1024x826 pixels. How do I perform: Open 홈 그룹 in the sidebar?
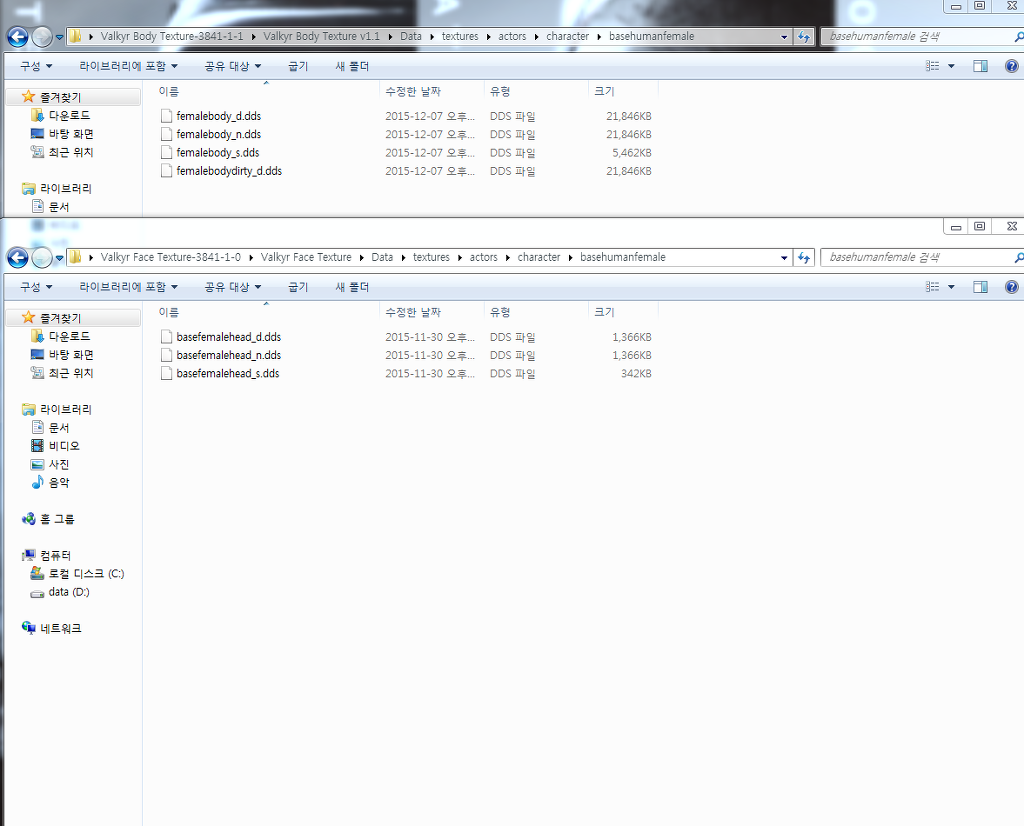click(x=48, y=519)
